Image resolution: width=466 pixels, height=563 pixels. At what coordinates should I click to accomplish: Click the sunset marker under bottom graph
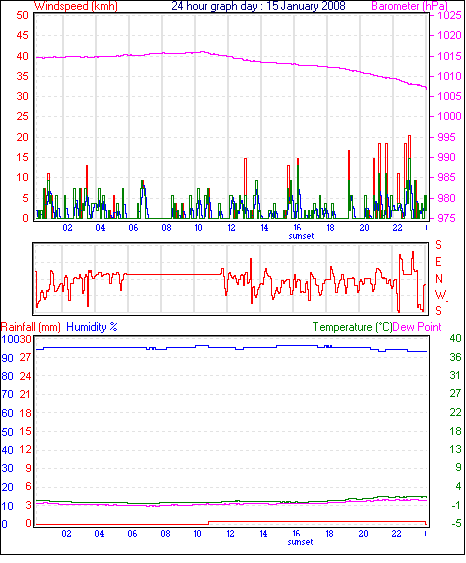tap(300, 542)
